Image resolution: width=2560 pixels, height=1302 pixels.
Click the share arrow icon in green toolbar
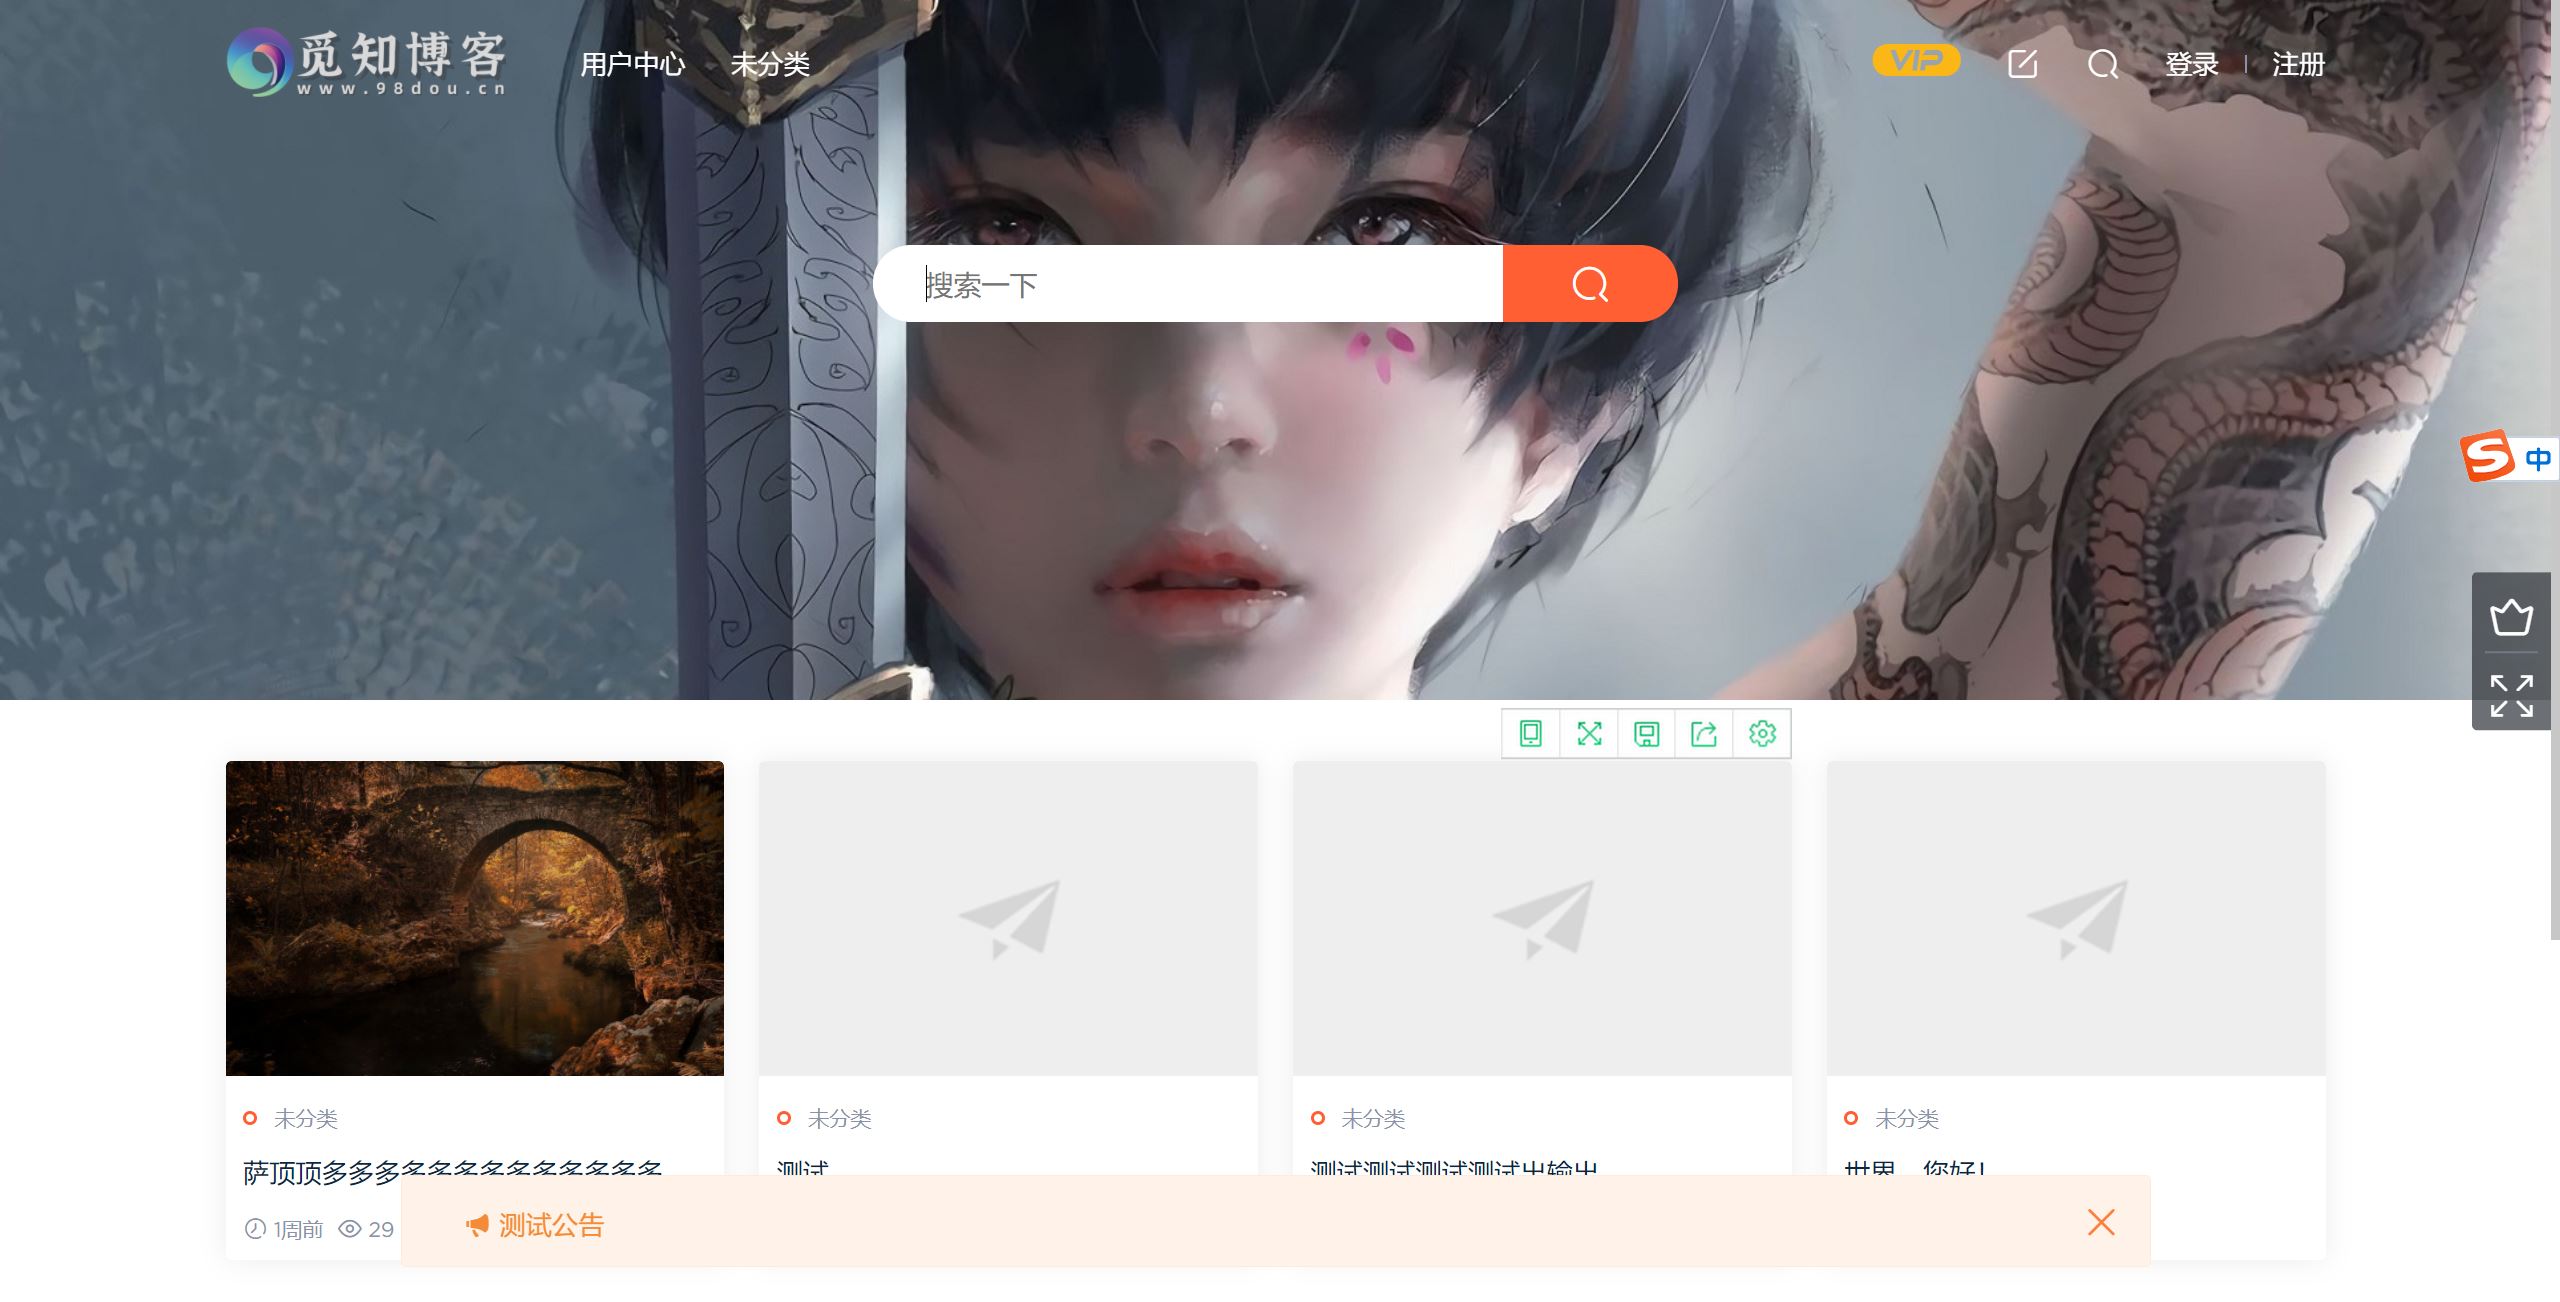[1704, 734]
